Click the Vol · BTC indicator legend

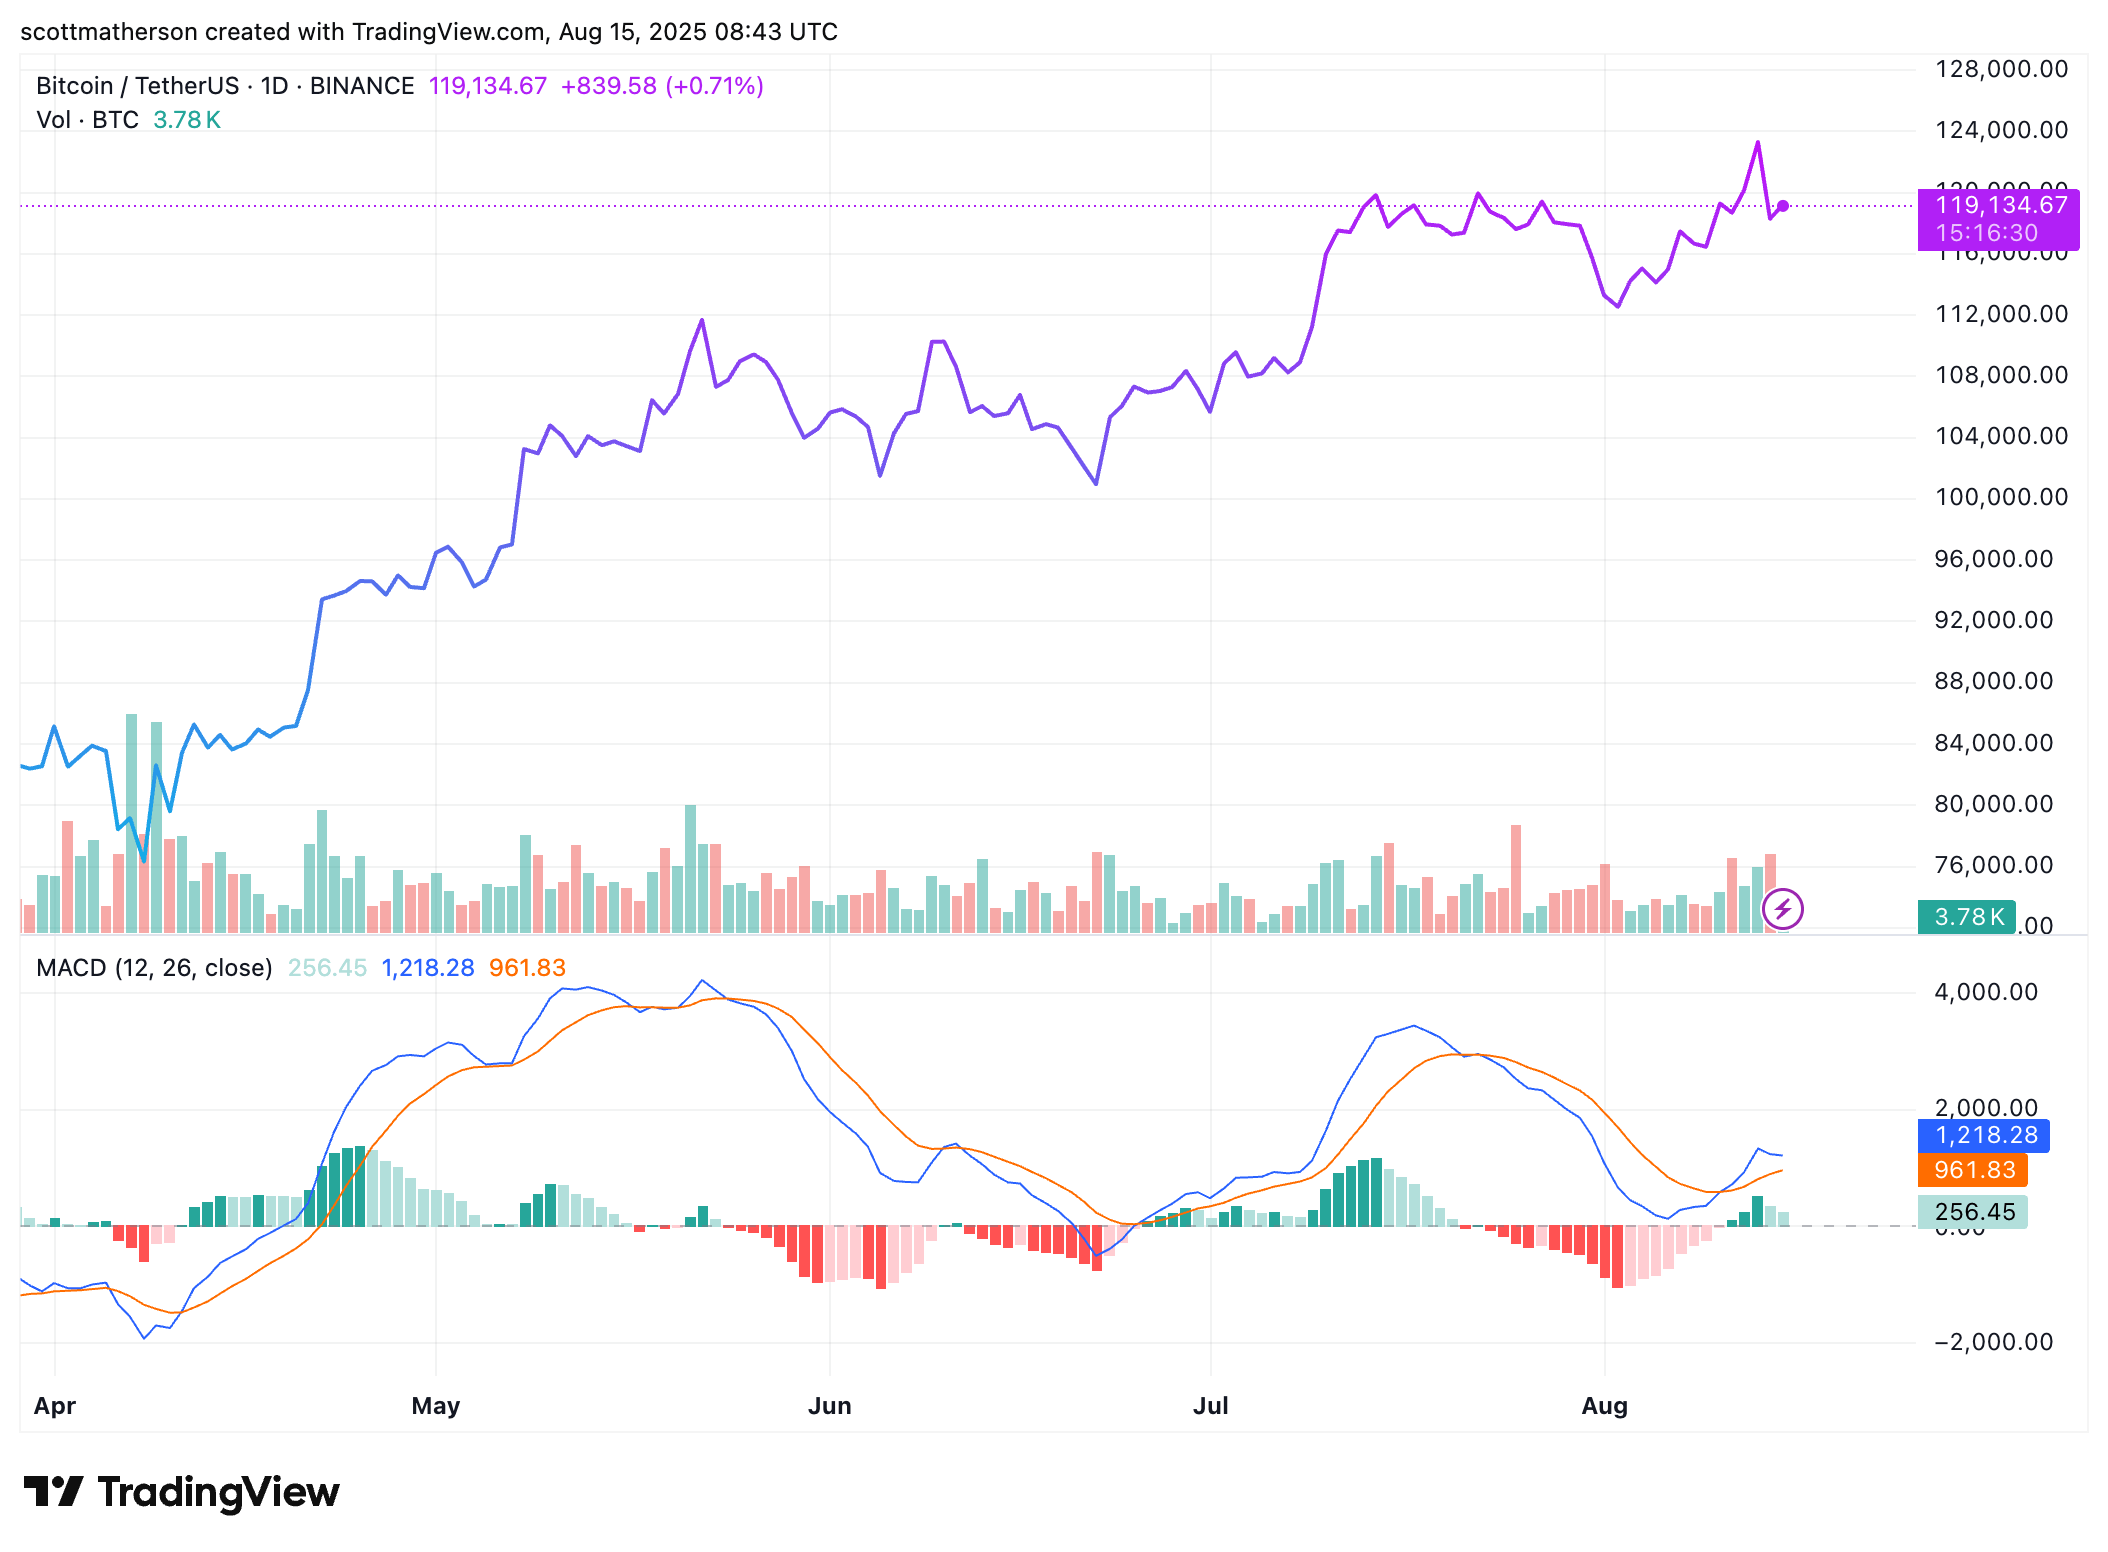(x=87, y=120)
